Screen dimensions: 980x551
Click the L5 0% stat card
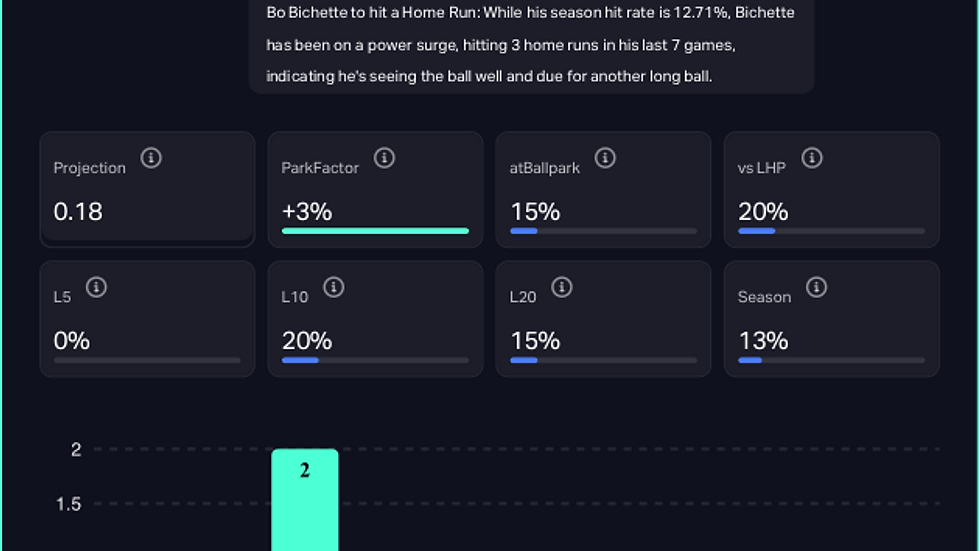147,318
